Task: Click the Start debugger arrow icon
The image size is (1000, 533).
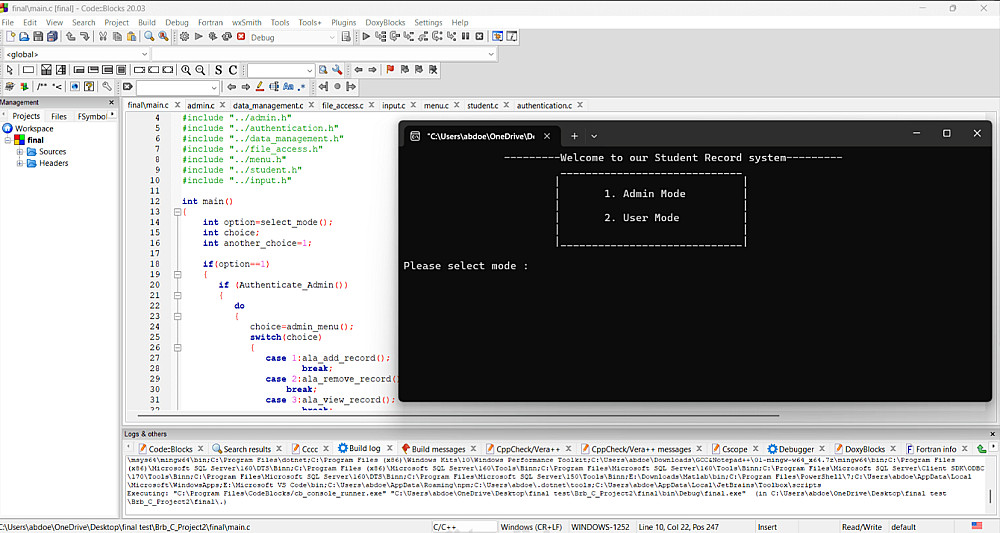Action: coord(366,37)
